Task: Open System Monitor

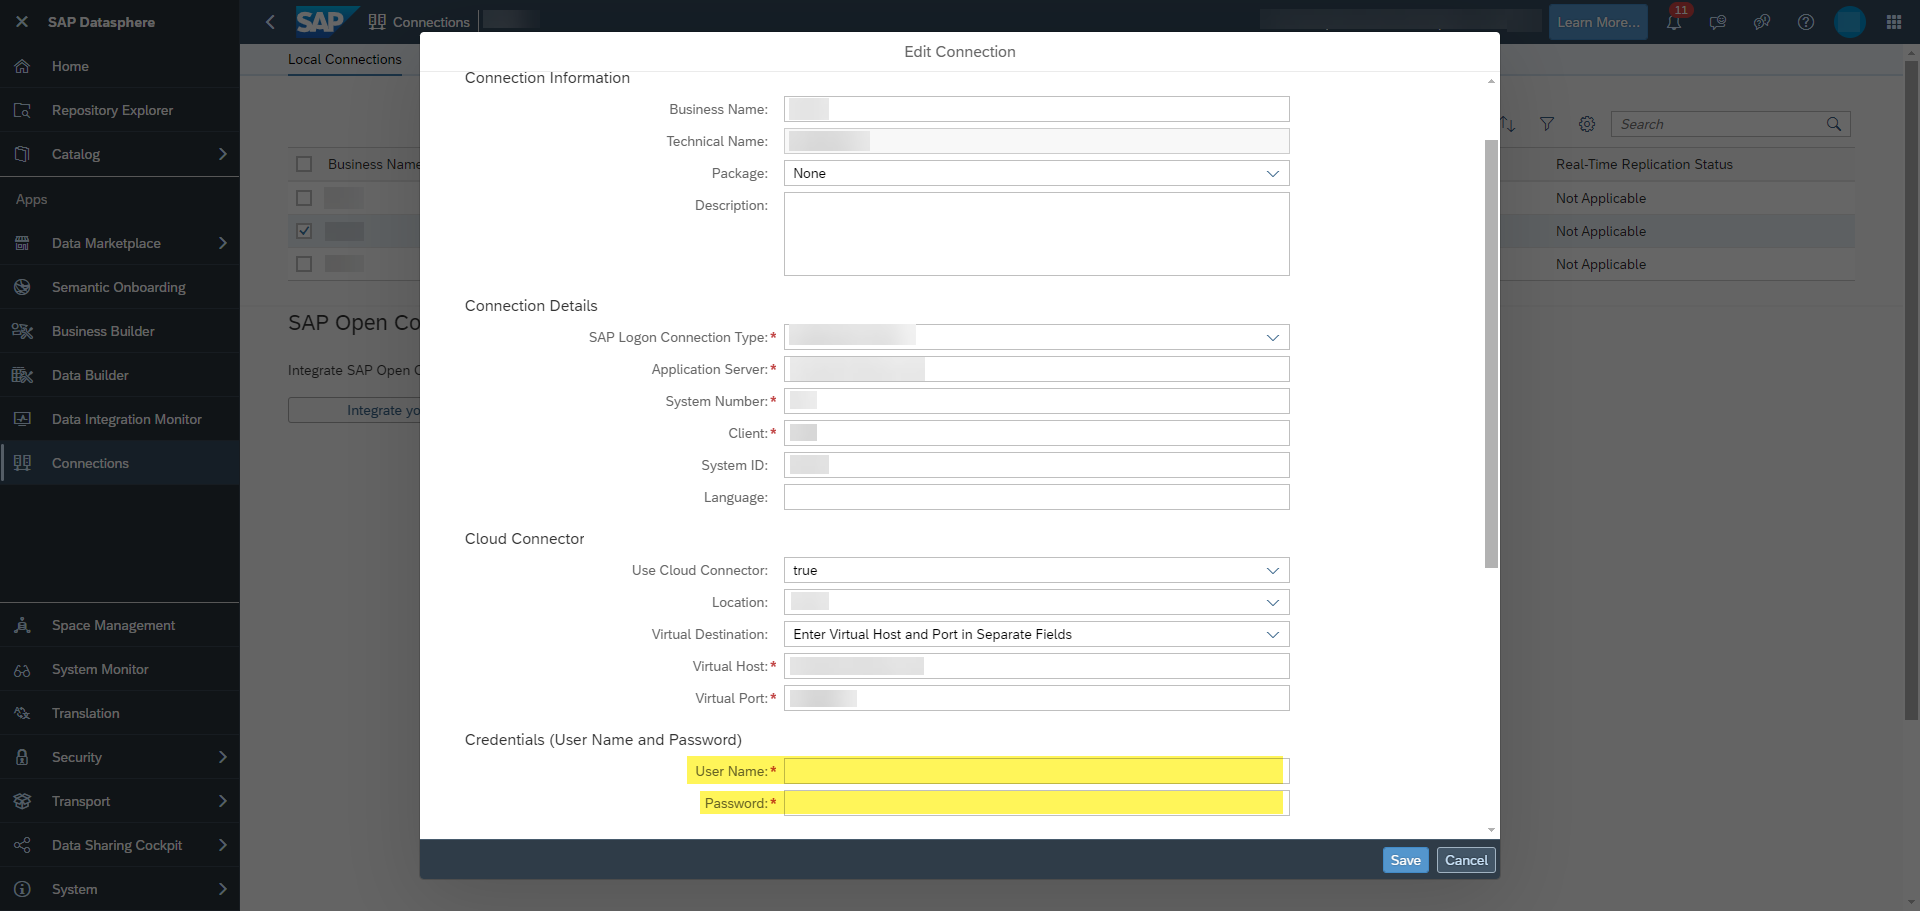Action: [x=120, y=669]
